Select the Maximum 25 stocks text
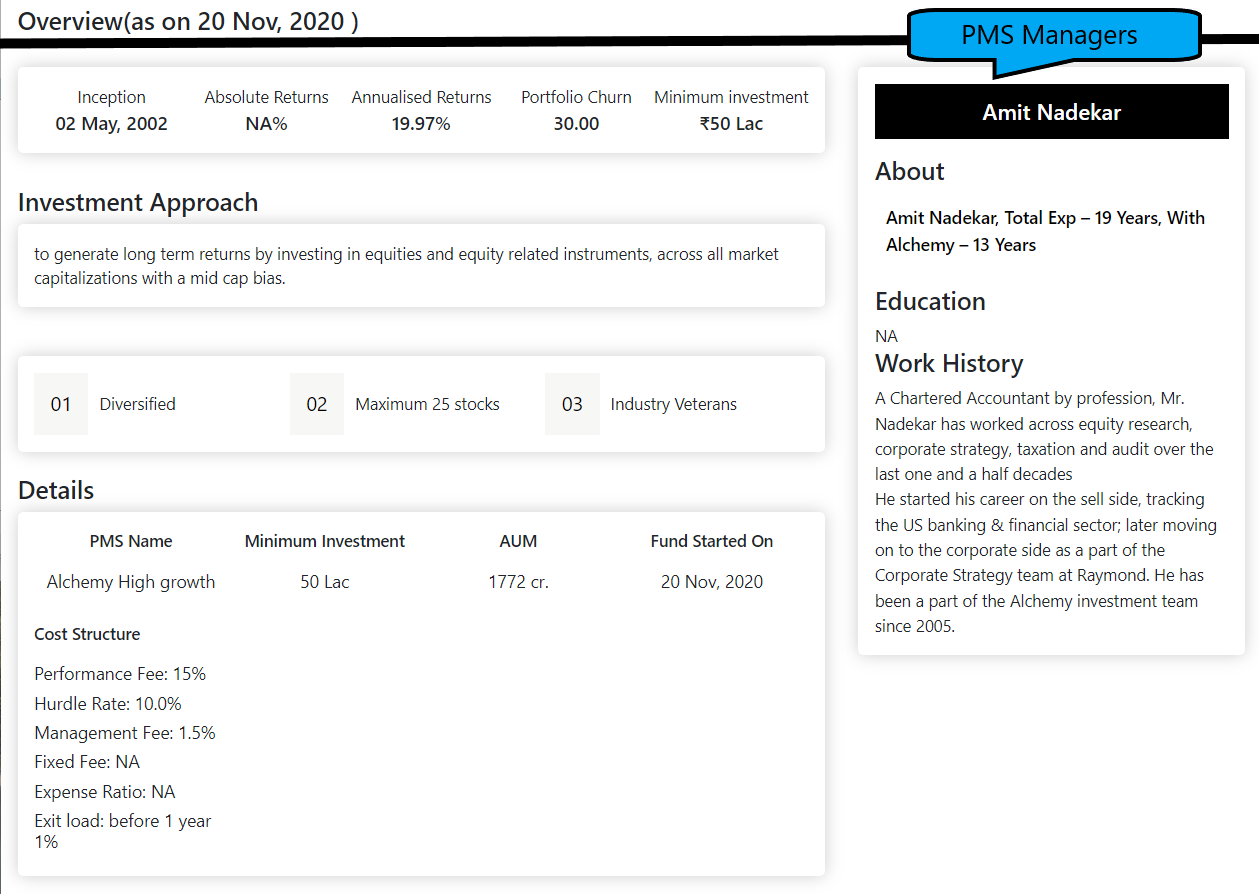This screenshot has width=1259, height=894. click(428, 404)
